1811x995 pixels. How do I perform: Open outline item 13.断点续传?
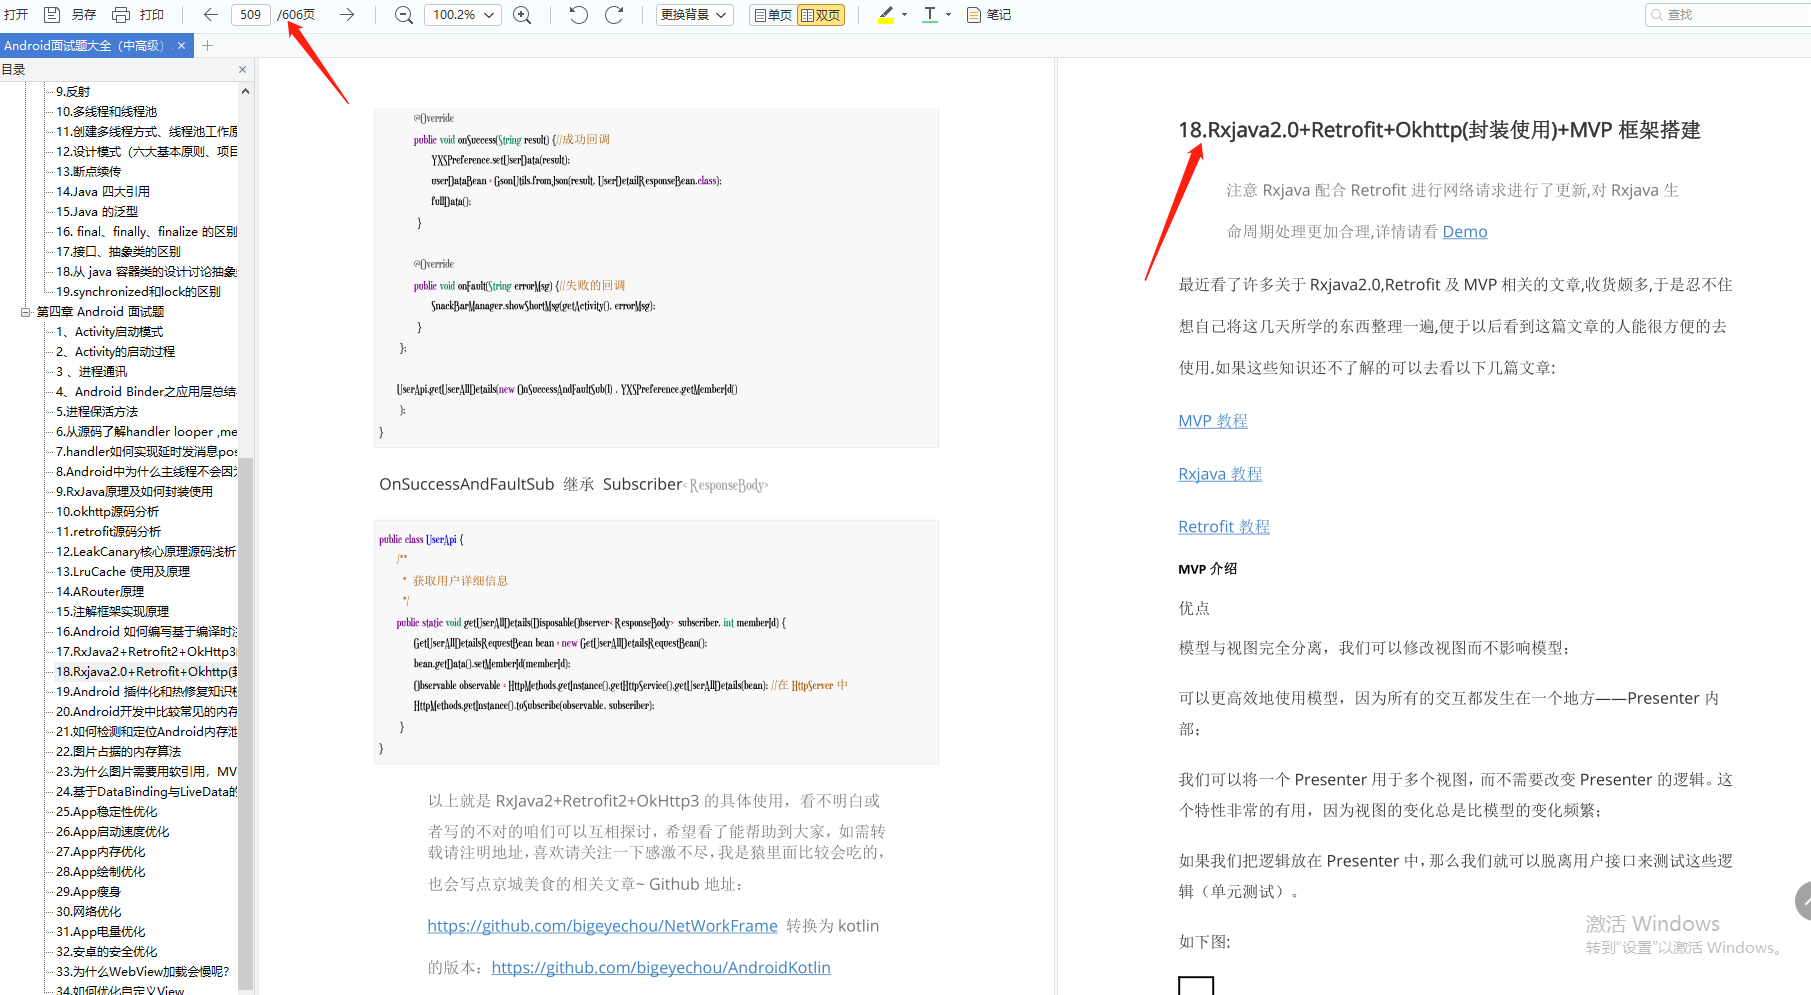click(x=89, y=172)
